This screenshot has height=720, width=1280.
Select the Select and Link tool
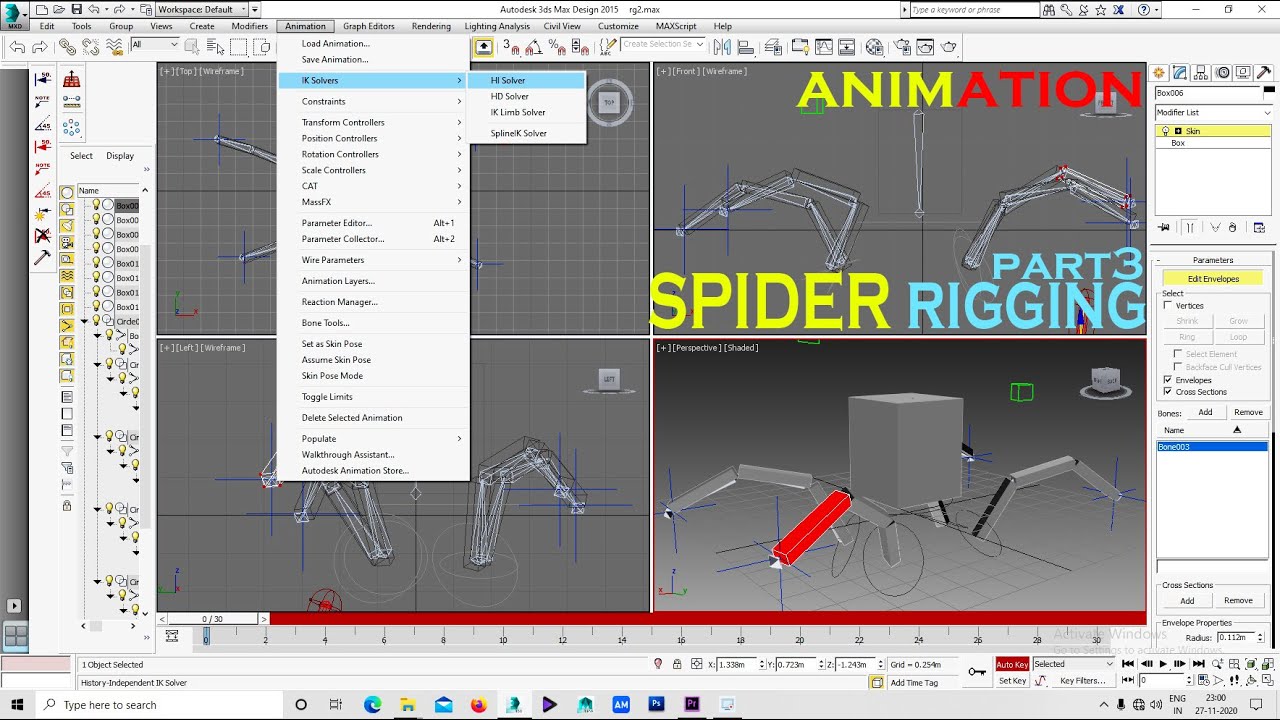click(66, 46)
